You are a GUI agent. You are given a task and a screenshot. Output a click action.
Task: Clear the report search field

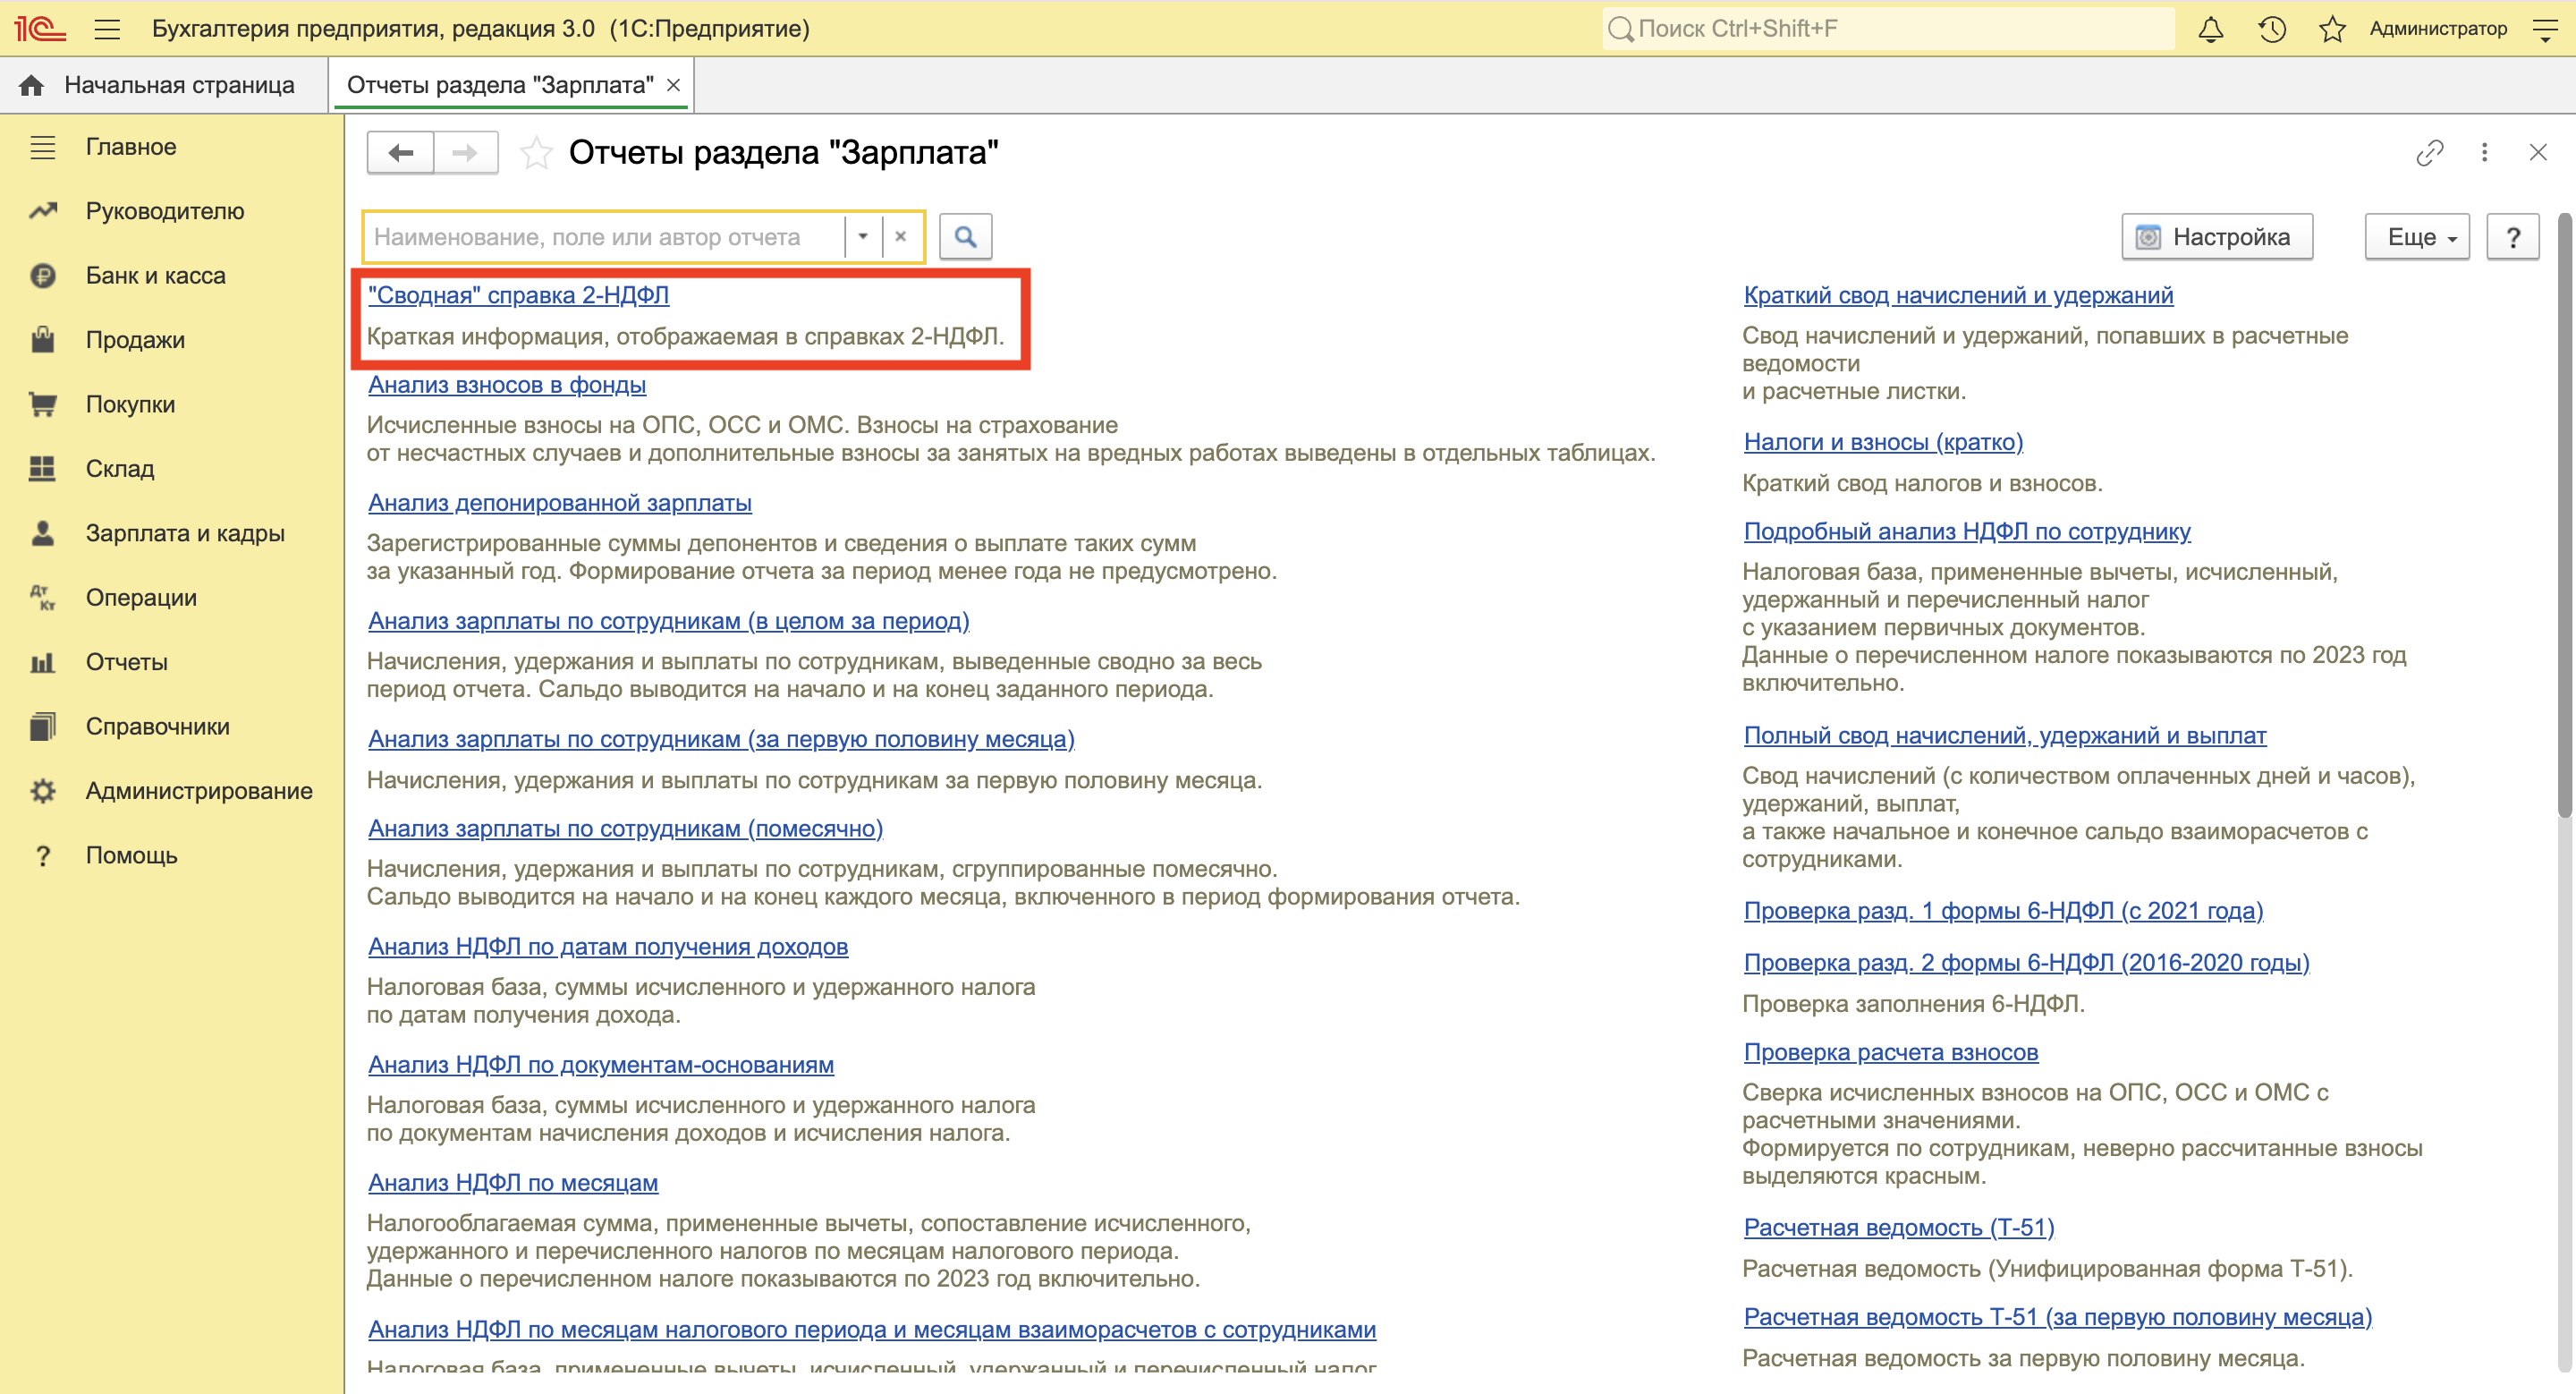pyautogui.click(x=900, y=237)
